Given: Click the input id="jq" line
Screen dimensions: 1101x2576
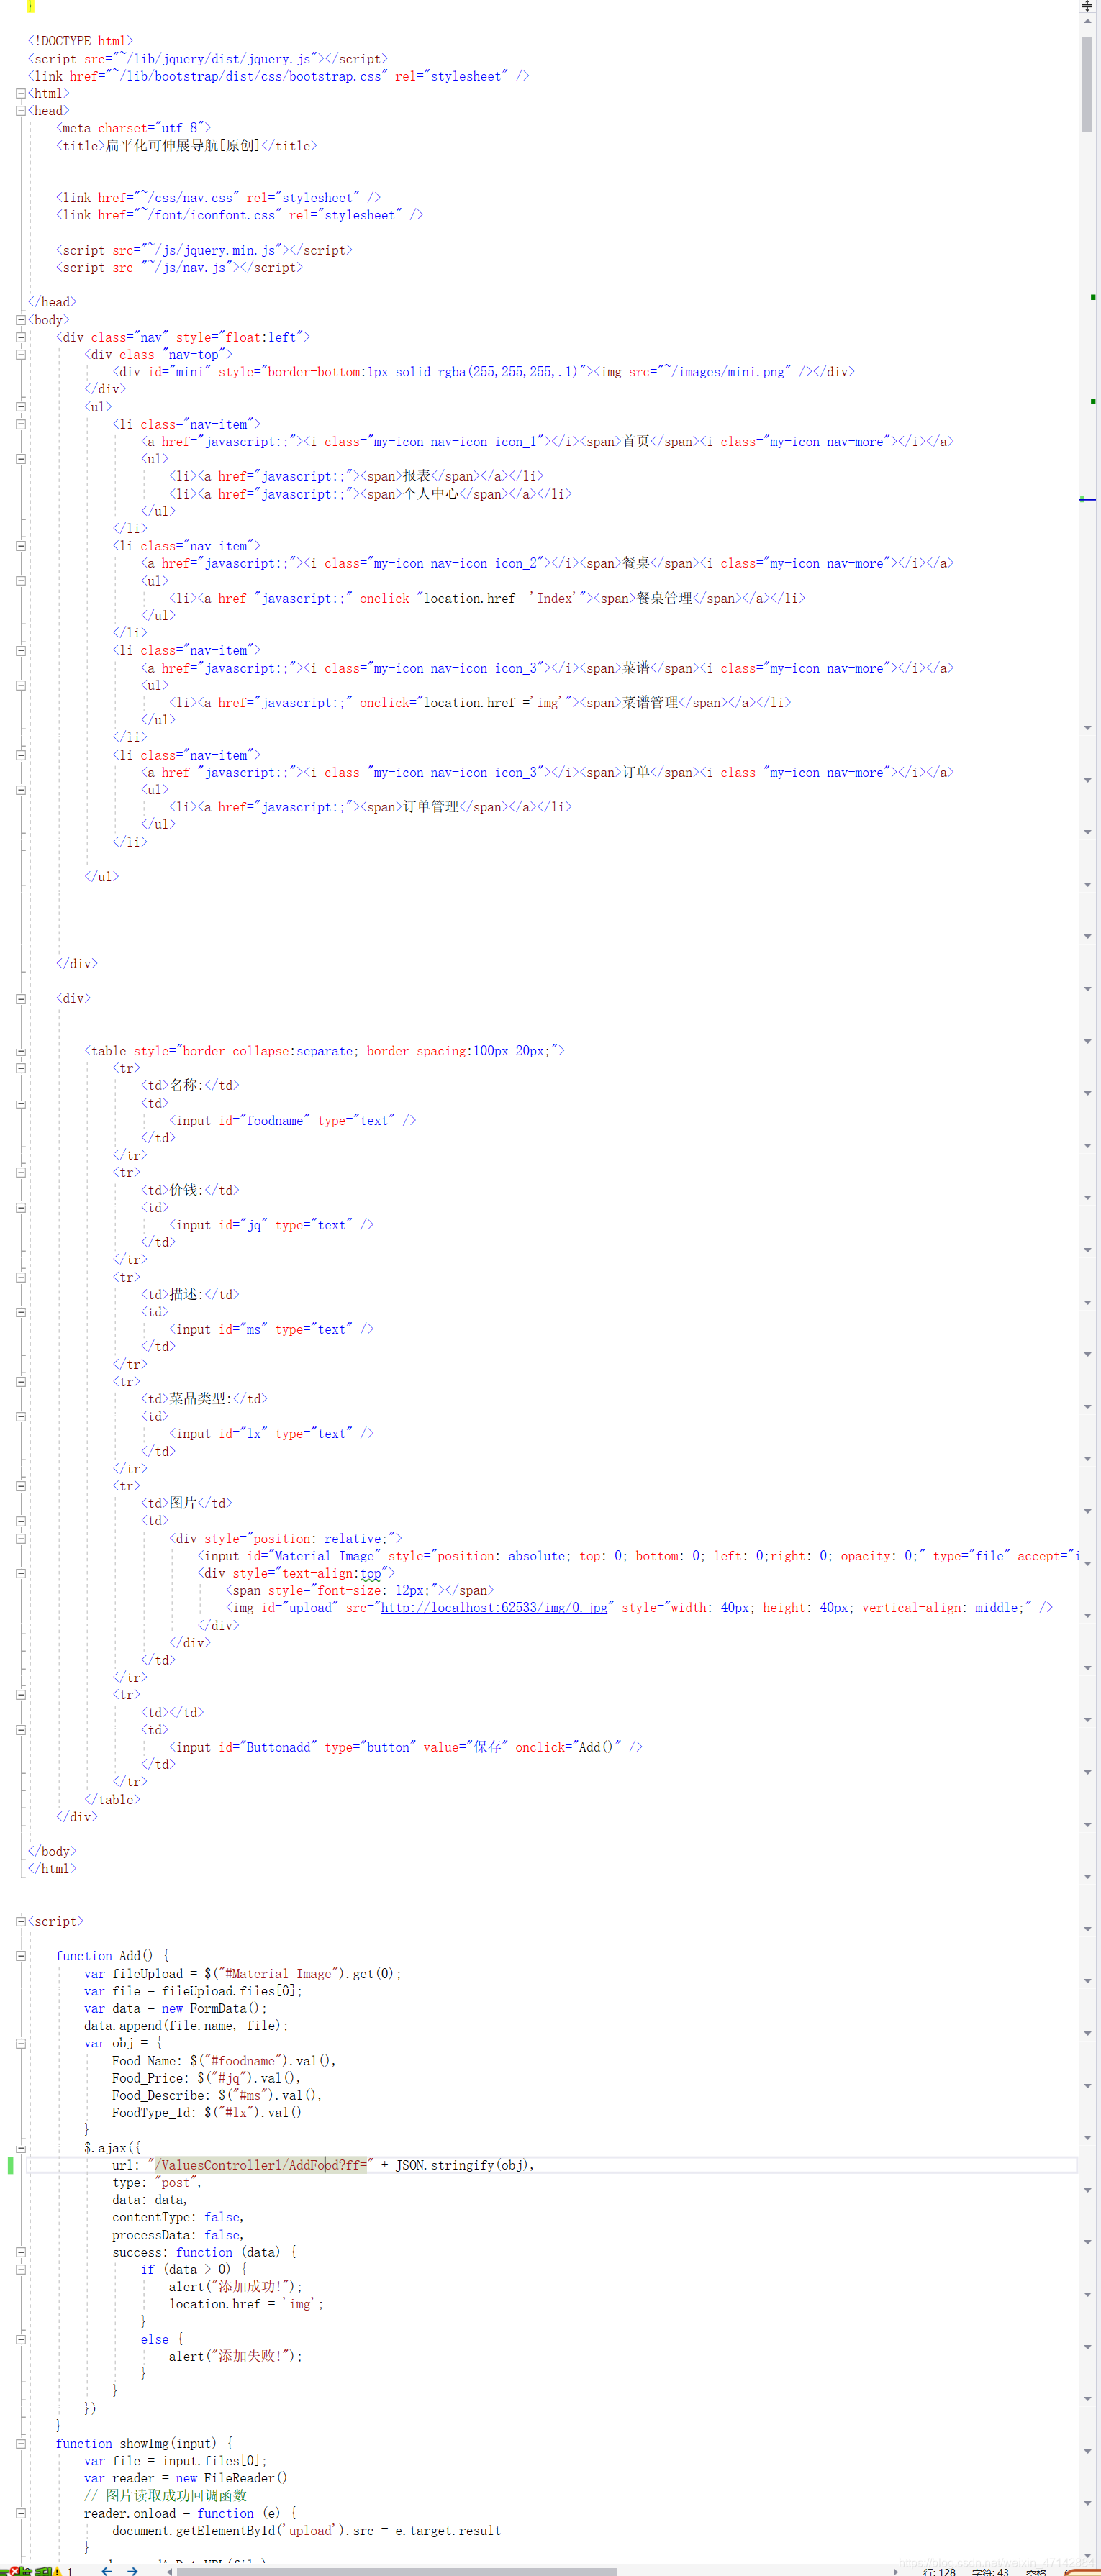Looking at the screenshot, I should click(271, 1225).
